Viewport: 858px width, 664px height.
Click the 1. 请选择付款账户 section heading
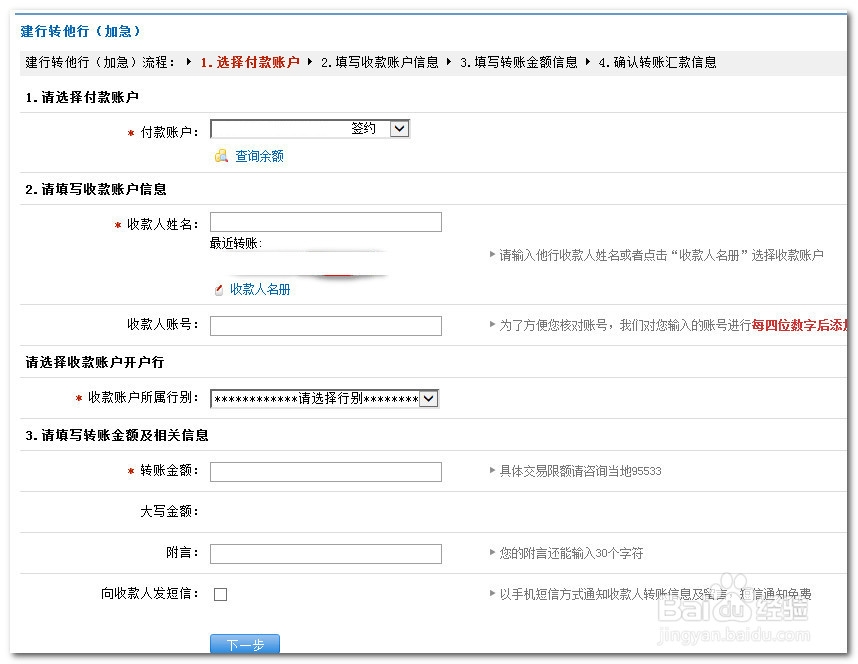pos(82,97)
